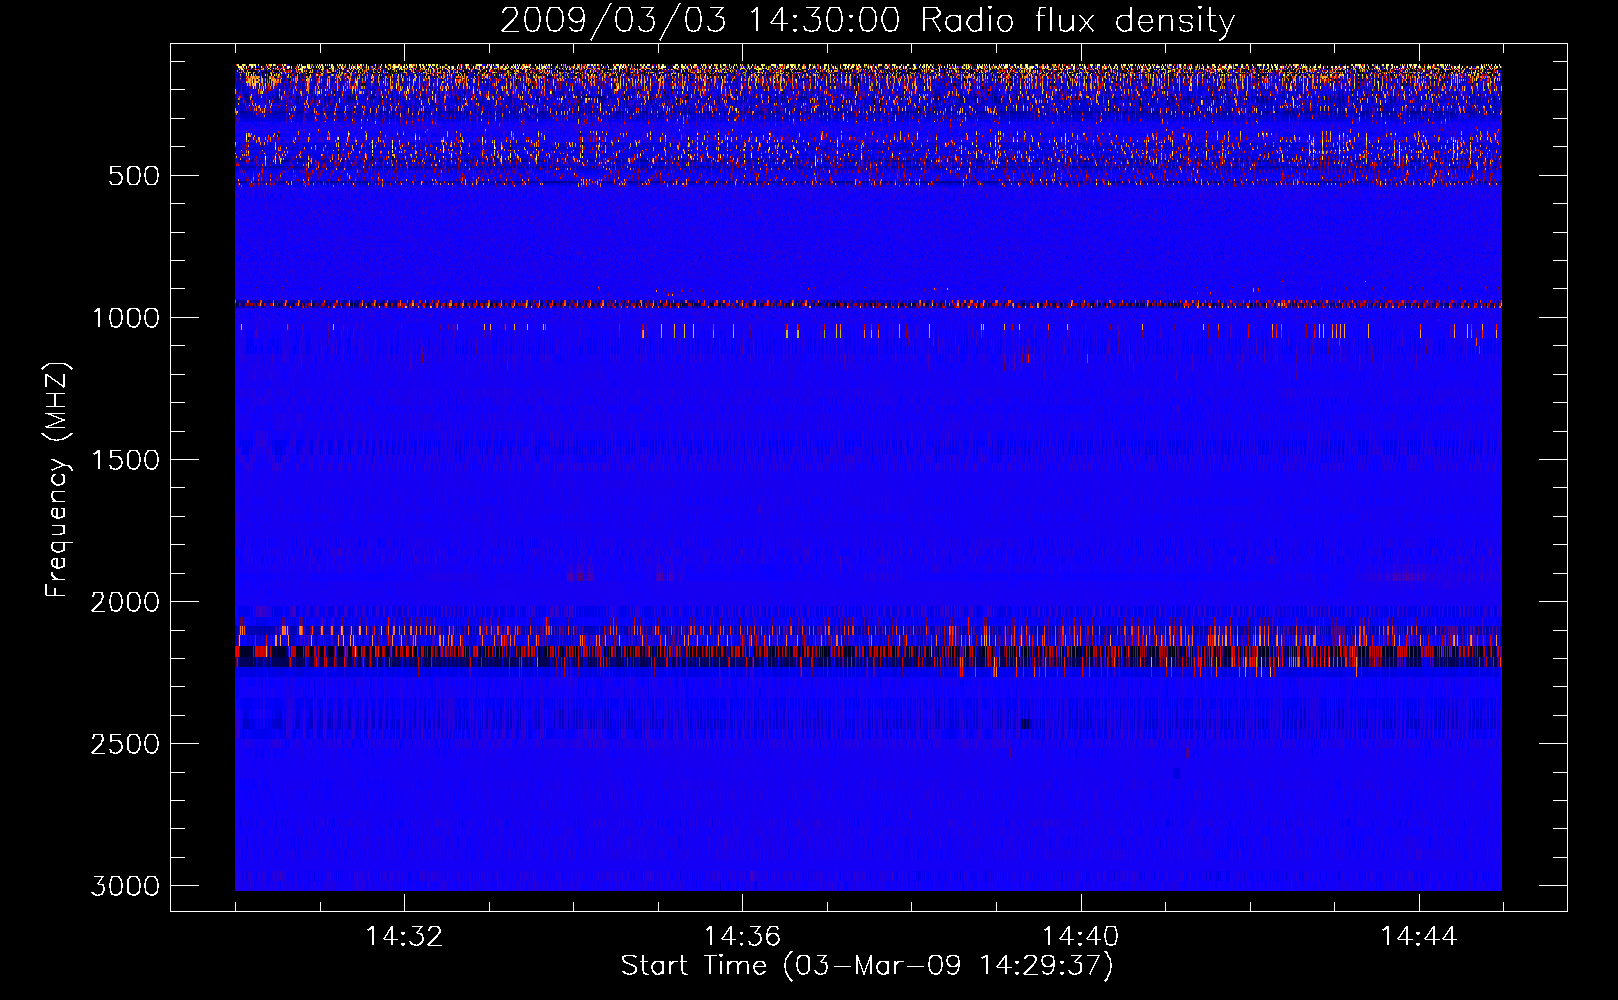
Task: Click the 14:36 time axis label
Action: pyautogui.click(x=742, y=937)
